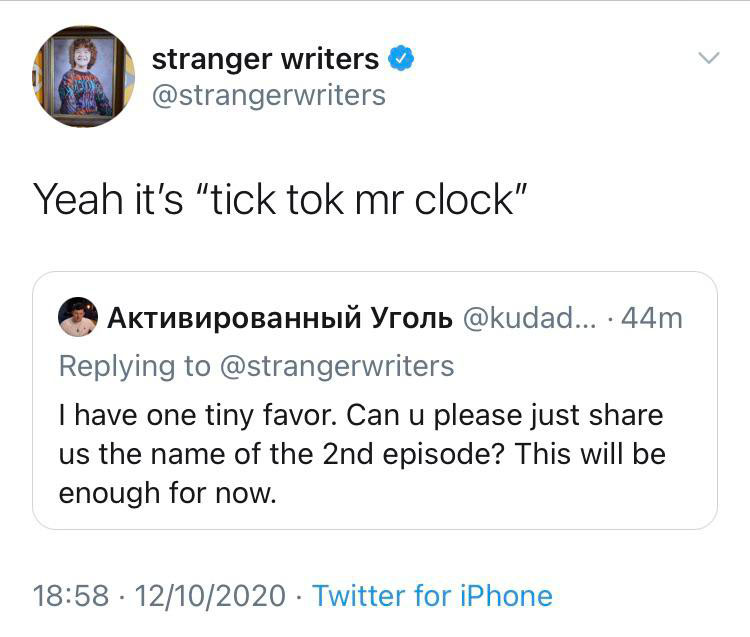Expand the tweet options chevron
Viewport: 750px width, 637px height.
click(708, 58)
